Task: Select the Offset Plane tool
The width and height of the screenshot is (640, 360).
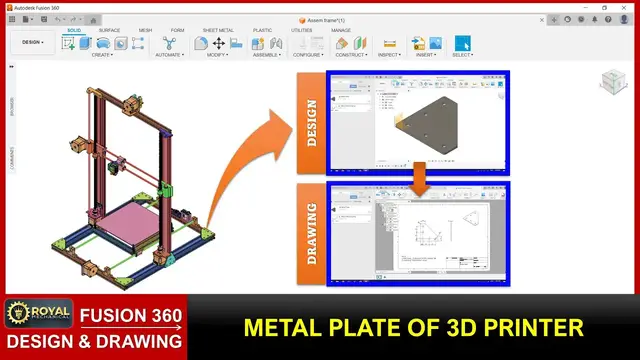Action: click(342, 43)
